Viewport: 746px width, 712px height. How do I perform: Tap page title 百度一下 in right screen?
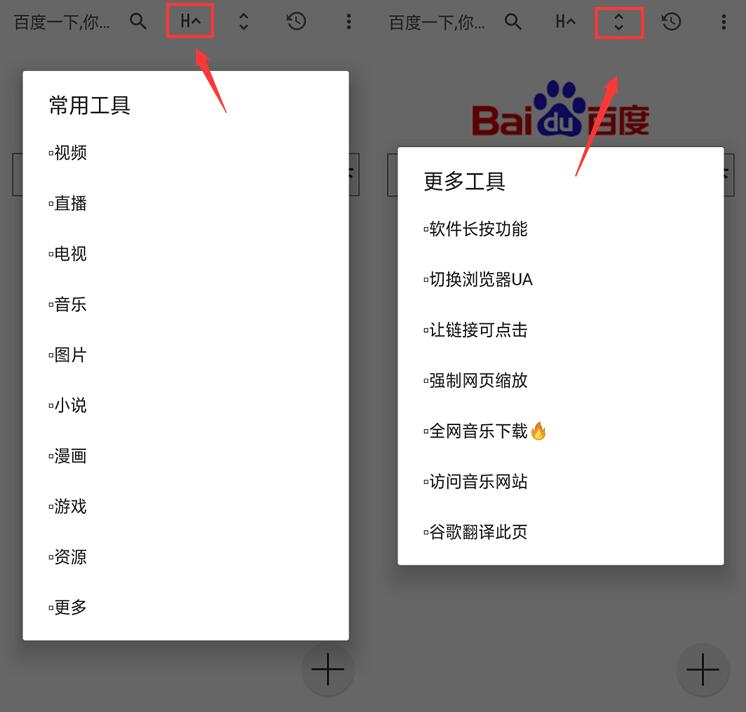tap(437, 22)
